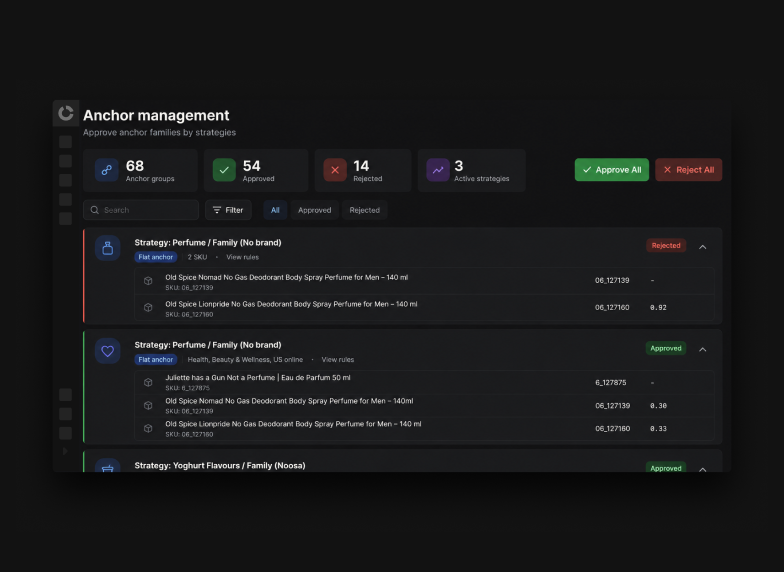Click the Health, Beauty & Wellness, US online label

coord(245,360)
